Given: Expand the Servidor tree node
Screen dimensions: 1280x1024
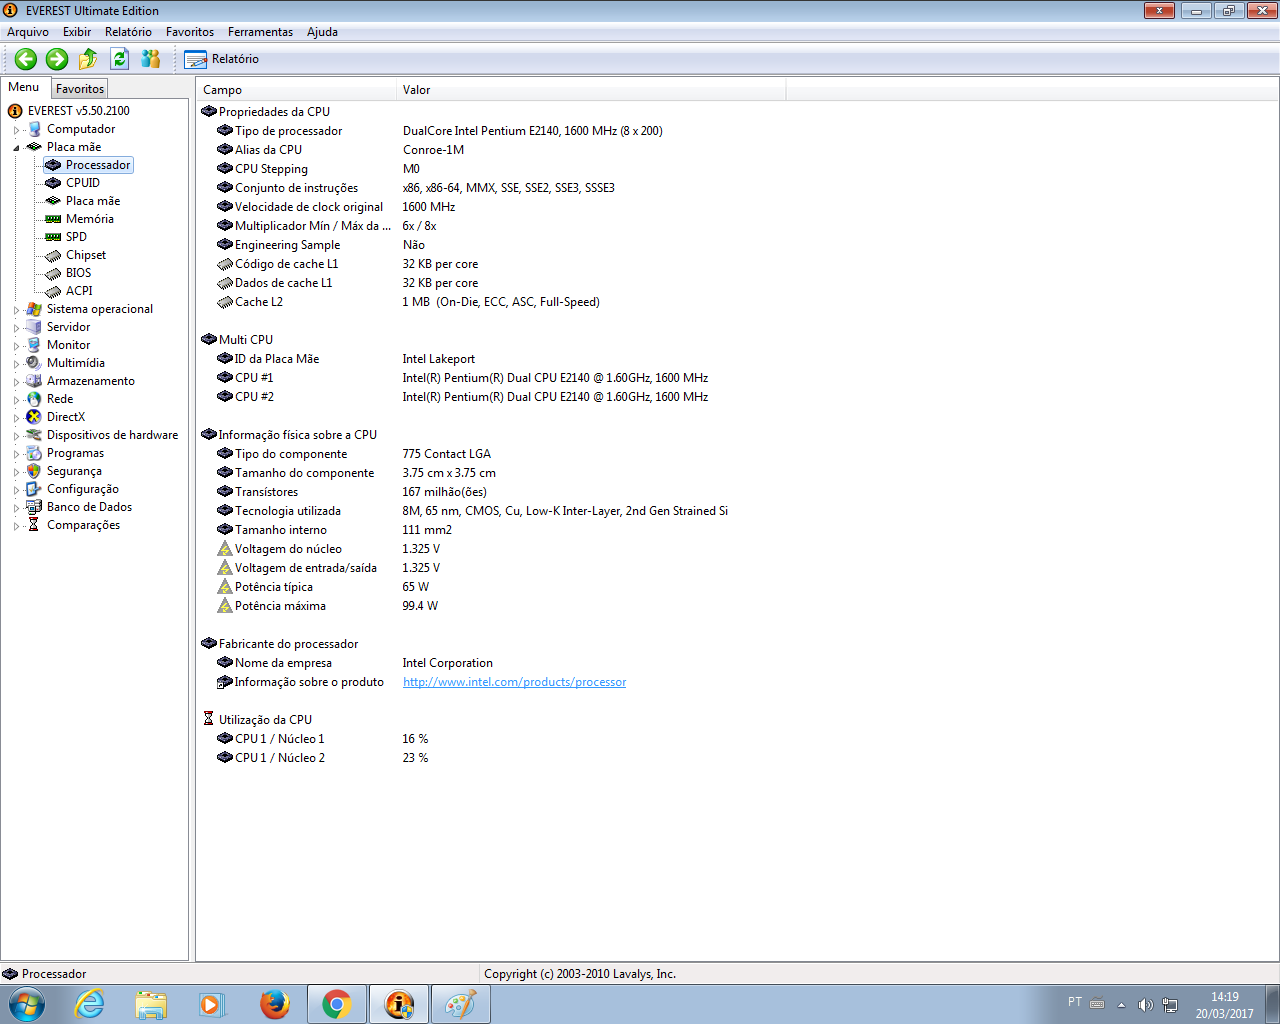Looking at the screenshot, I should pos(16,328).
